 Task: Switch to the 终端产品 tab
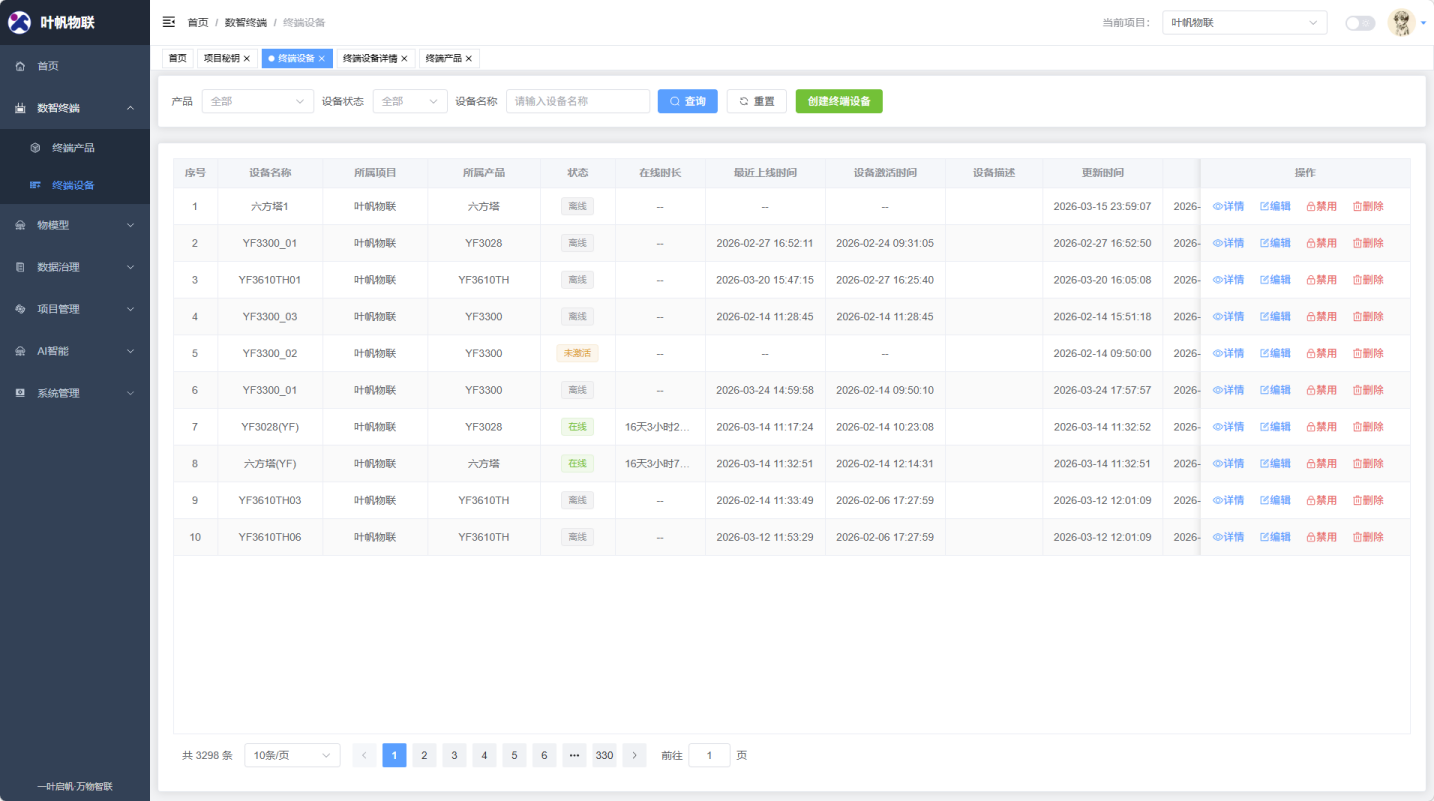[x=443, y=59]
